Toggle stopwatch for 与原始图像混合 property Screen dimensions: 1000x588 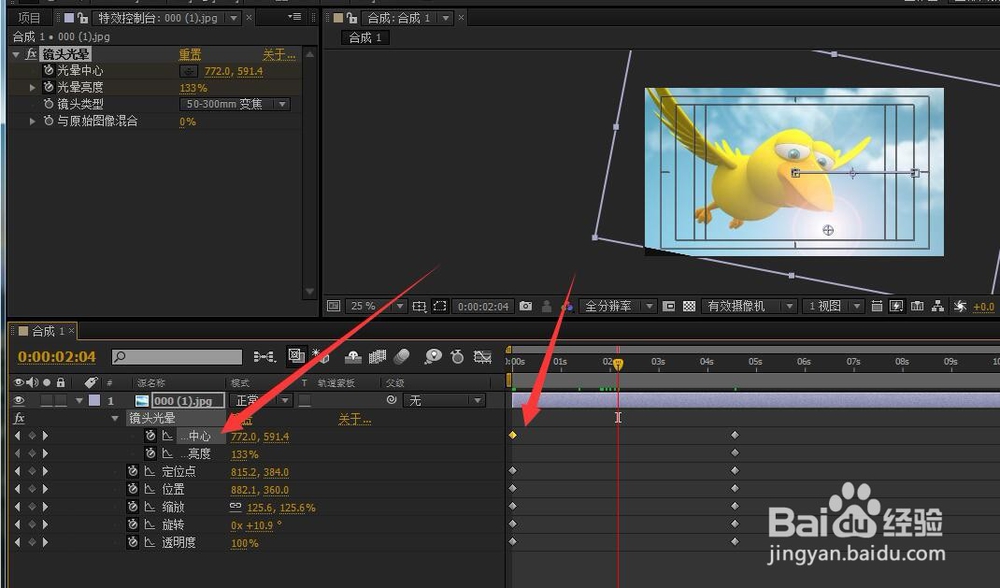pos(48,120)
